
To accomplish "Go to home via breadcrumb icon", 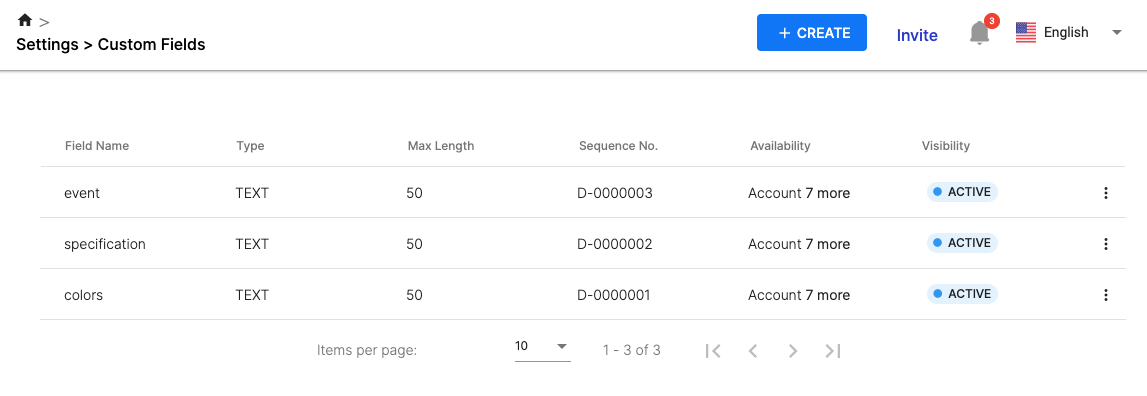I will [25, 20].
